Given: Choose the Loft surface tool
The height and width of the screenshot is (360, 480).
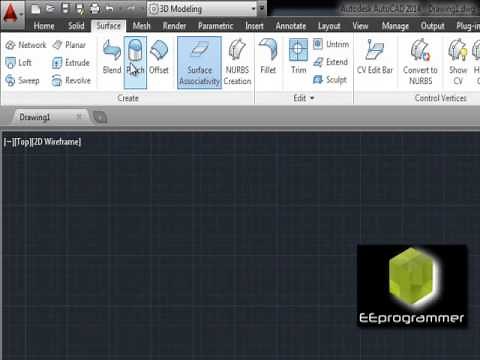Looking at the screenshot, I should (x=19, y=62).
